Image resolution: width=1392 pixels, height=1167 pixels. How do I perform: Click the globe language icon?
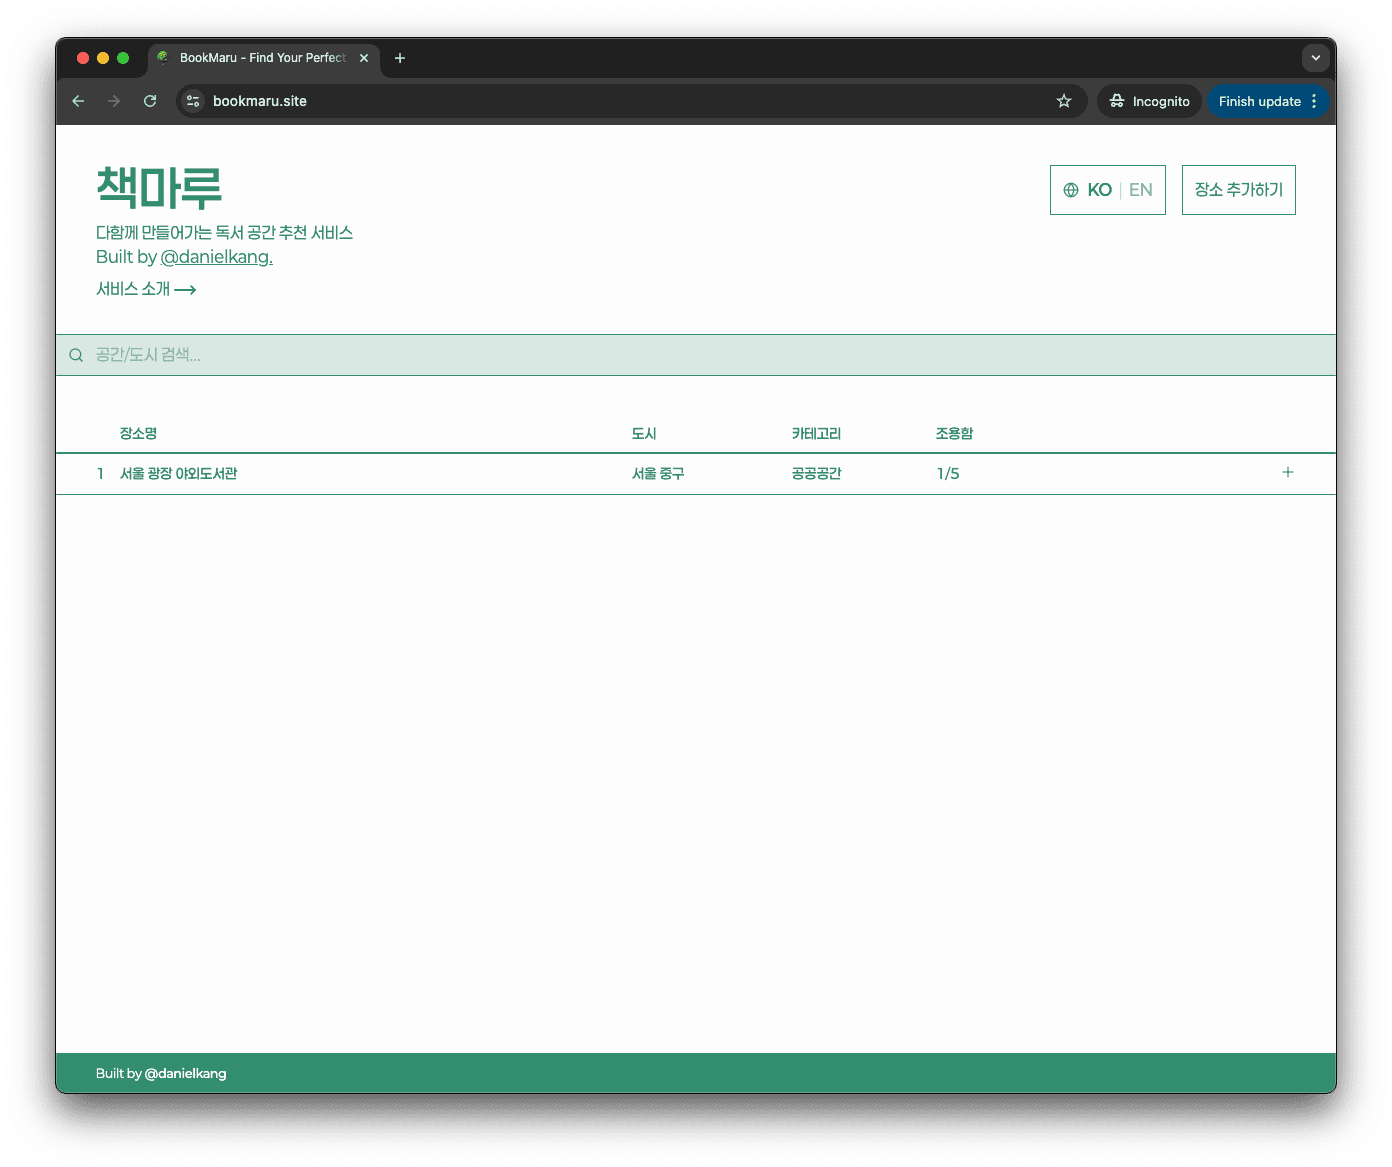pos(1071,190)
